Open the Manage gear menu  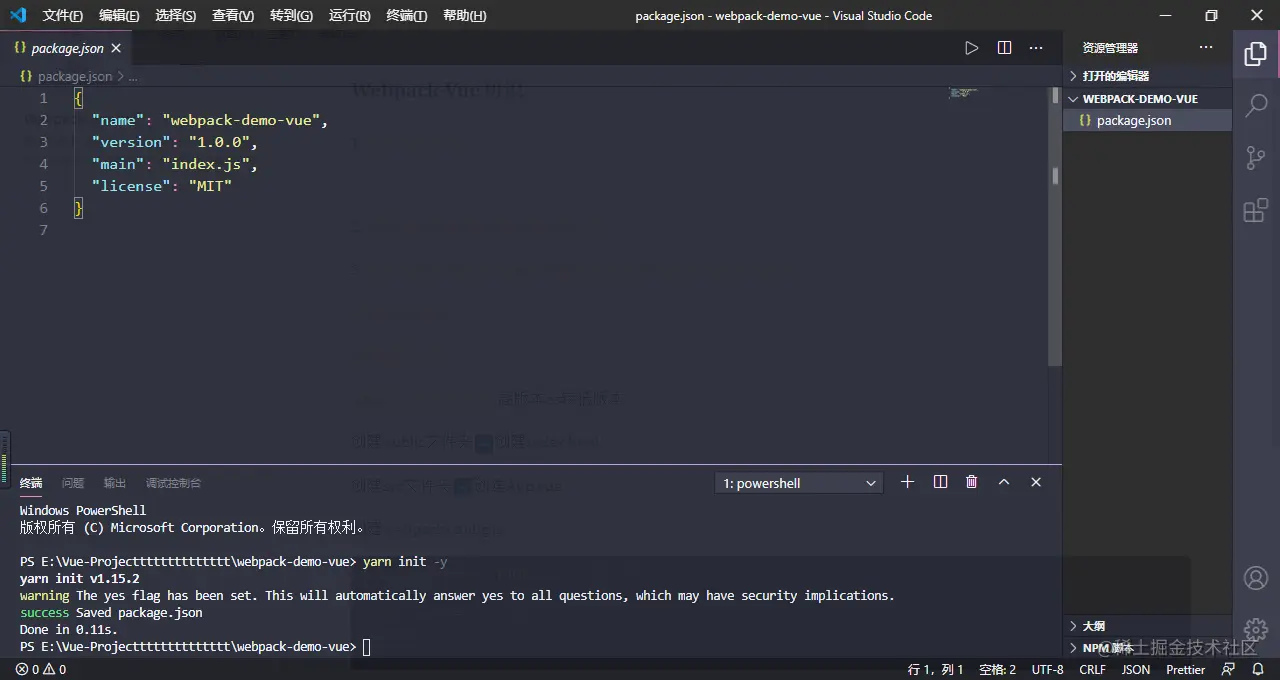point(1256,630)
